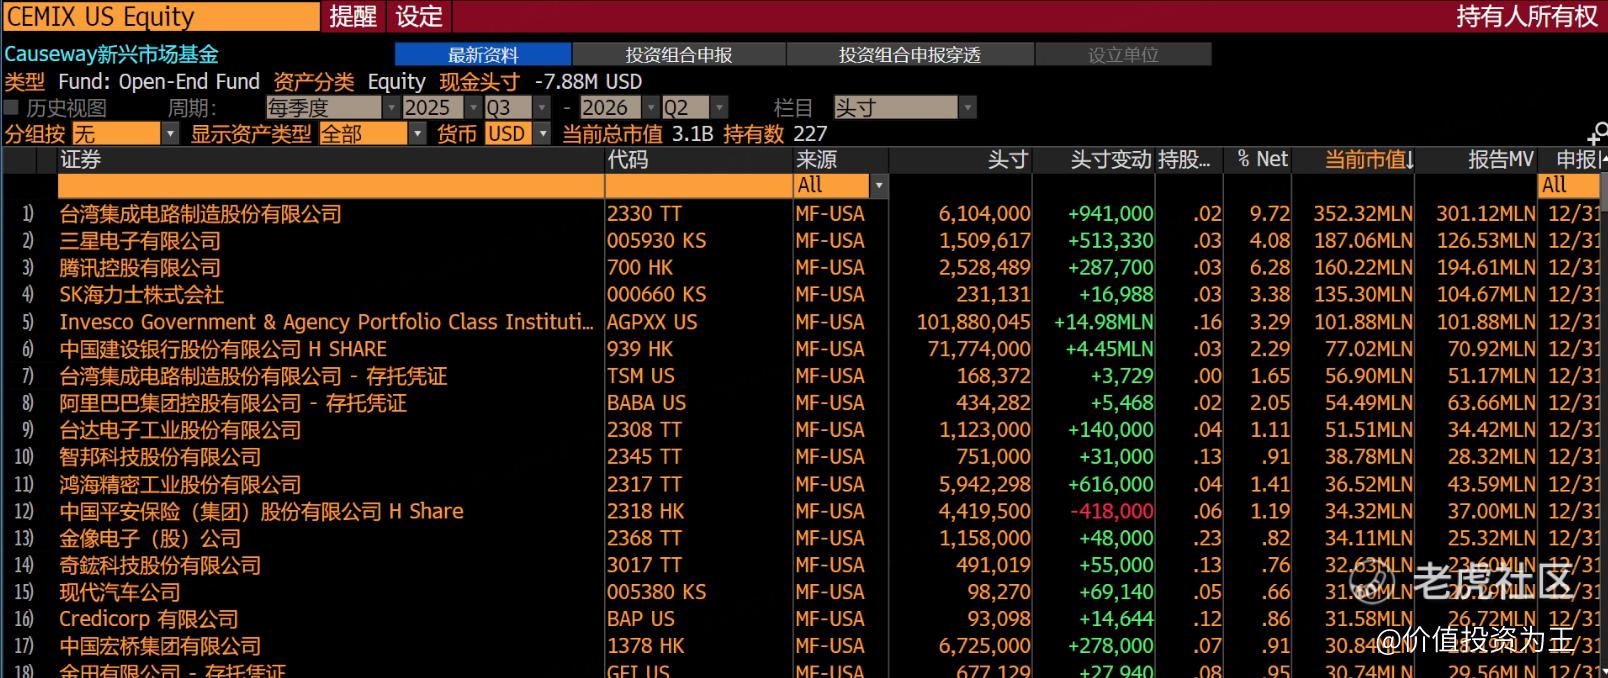
Task: Sort by the 报告MV column header
Action: pos(1500,159)
